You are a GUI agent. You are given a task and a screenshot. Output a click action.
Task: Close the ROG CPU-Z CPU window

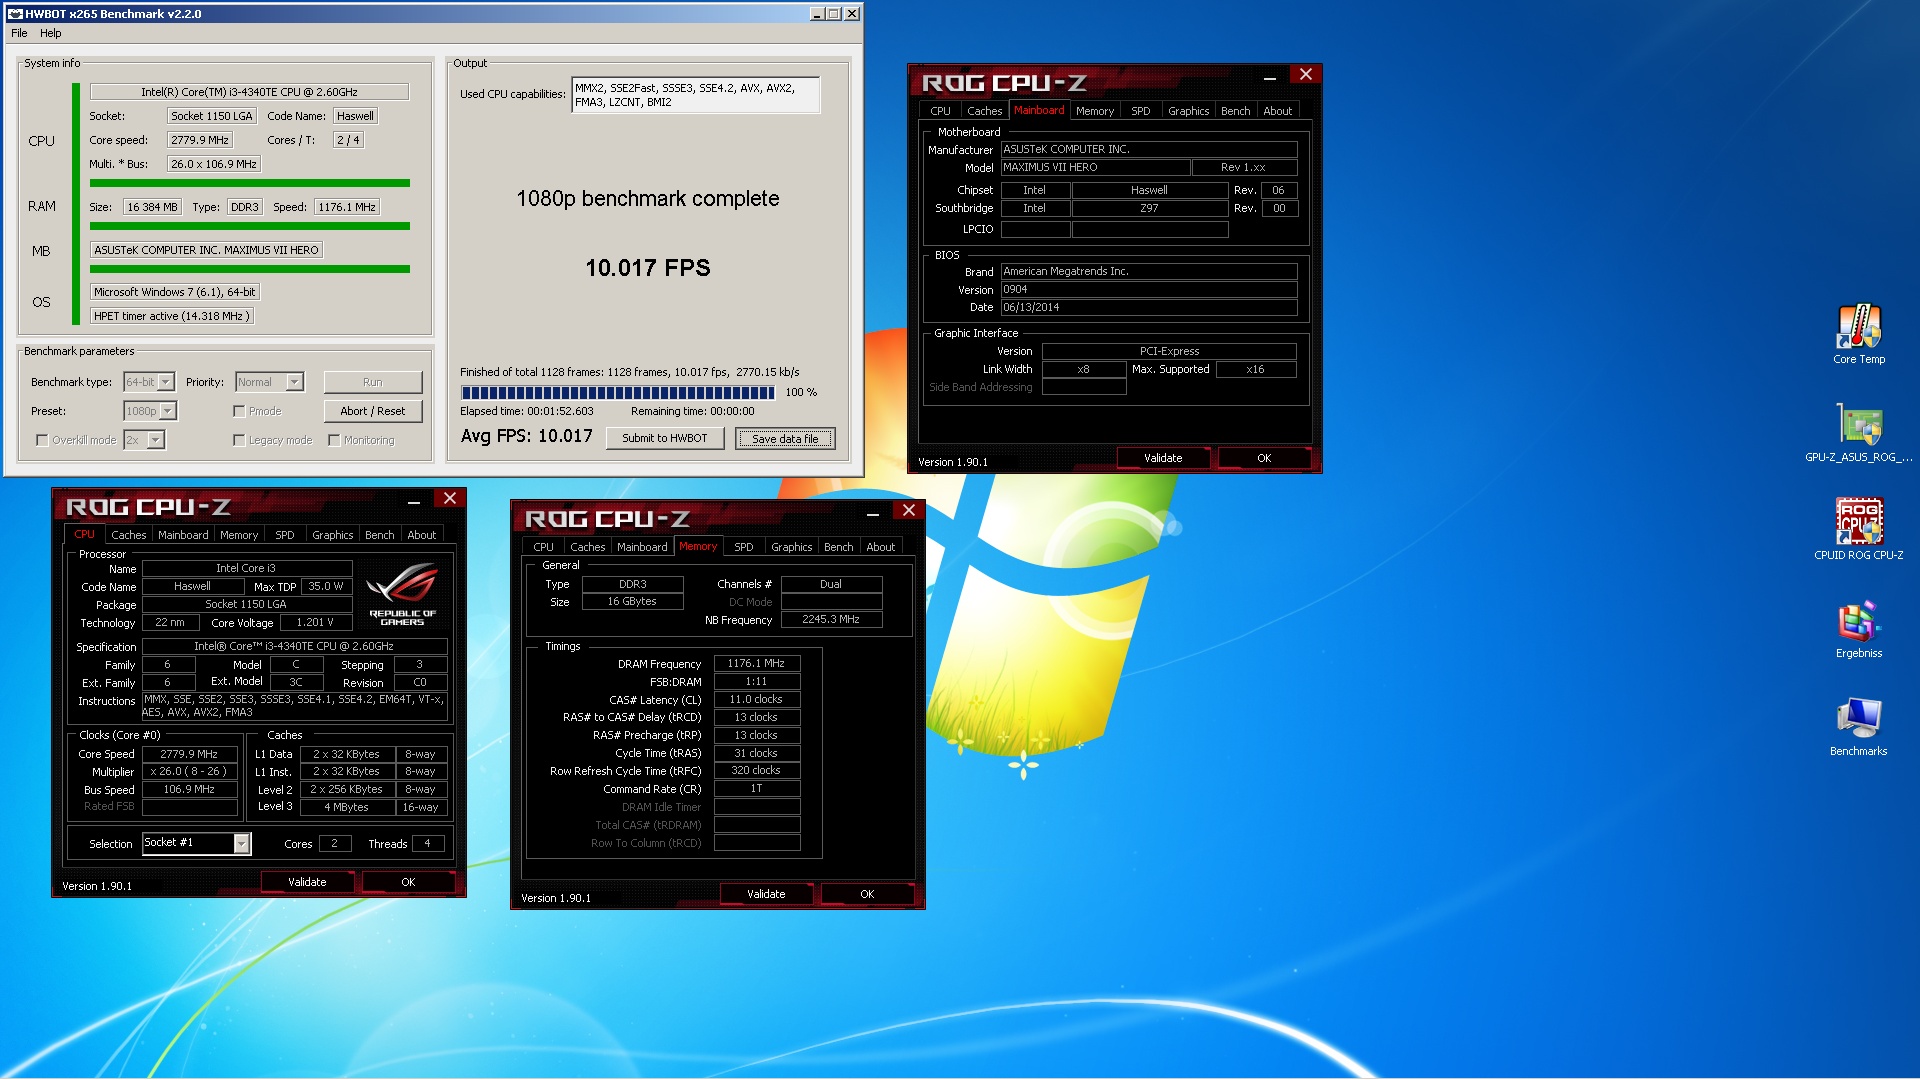coord(450,499)
